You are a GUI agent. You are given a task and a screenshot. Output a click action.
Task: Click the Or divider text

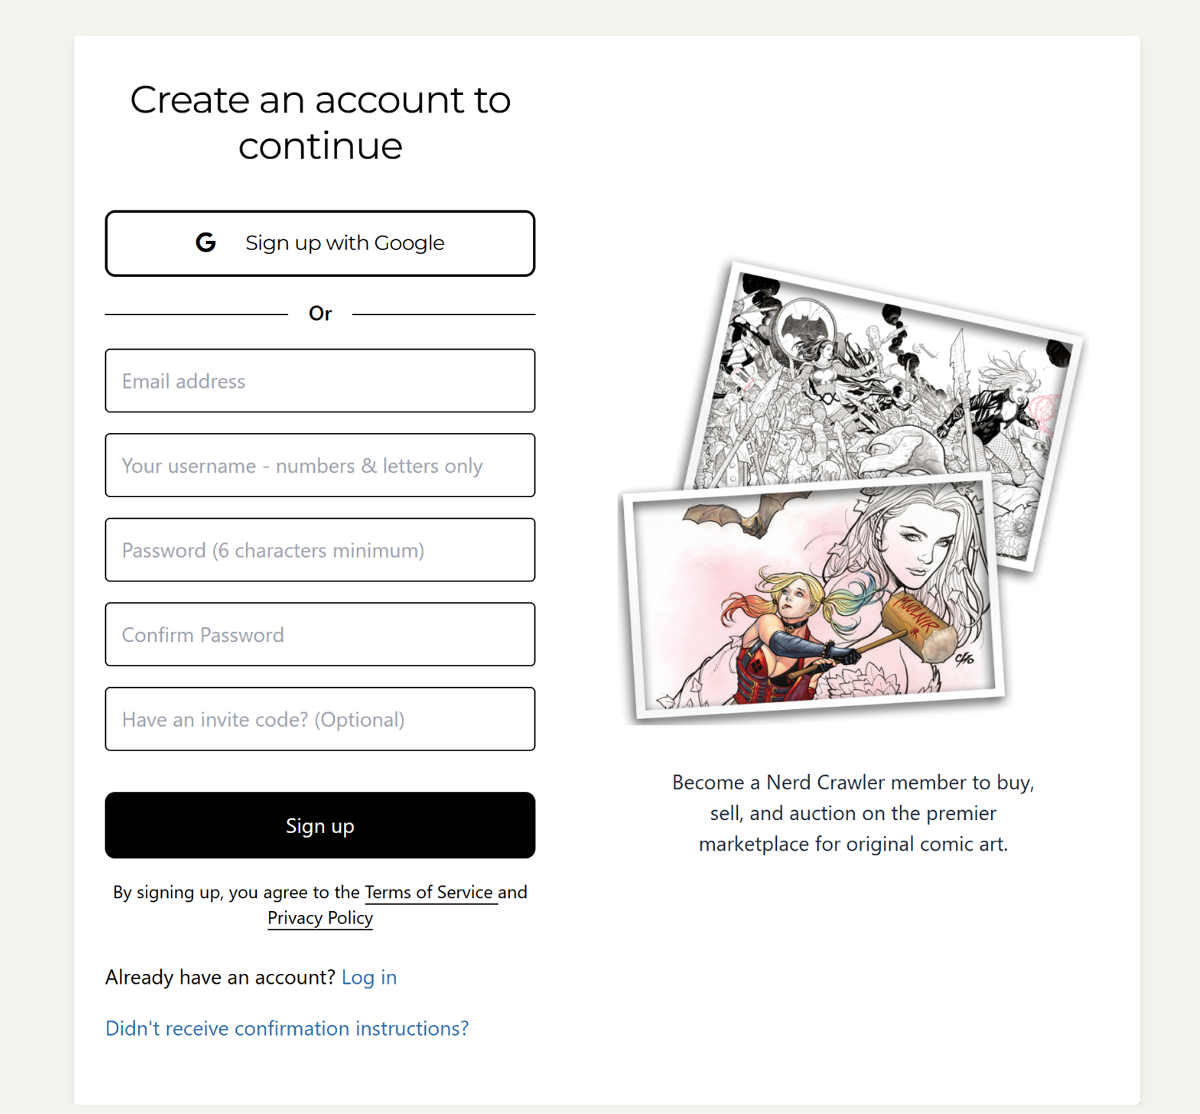(320, 314)
